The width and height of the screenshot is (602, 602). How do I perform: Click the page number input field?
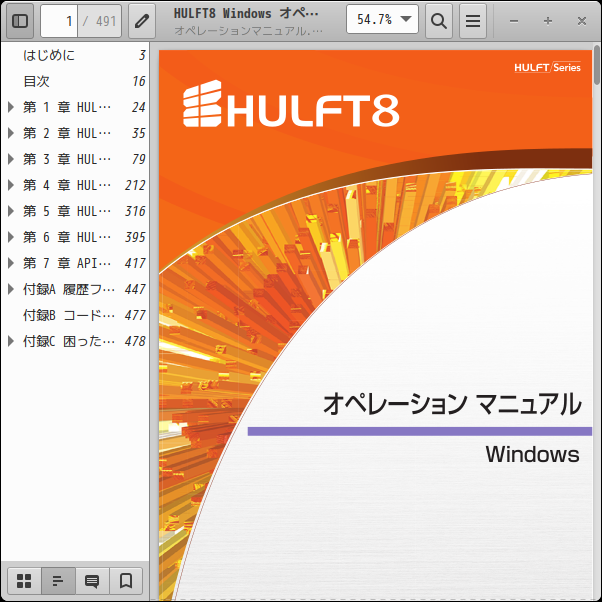[59, 21]
